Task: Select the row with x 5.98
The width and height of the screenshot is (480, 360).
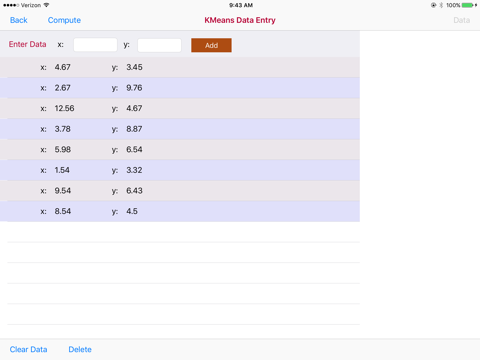Action: (180, 150)
